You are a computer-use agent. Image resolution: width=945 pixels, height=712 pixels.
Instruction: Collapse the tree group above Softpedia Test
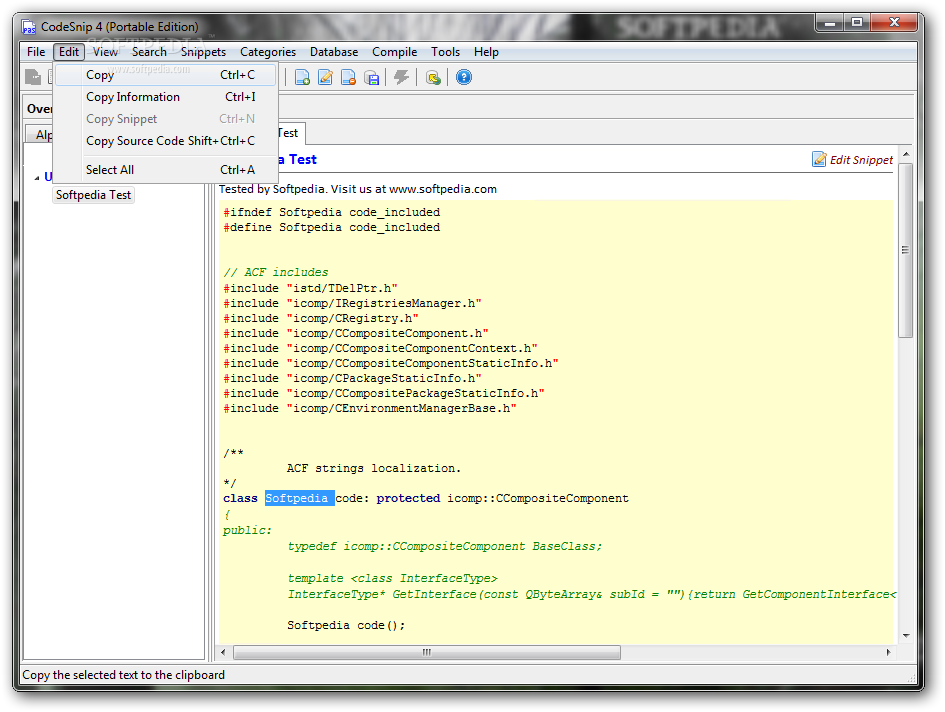37,177
